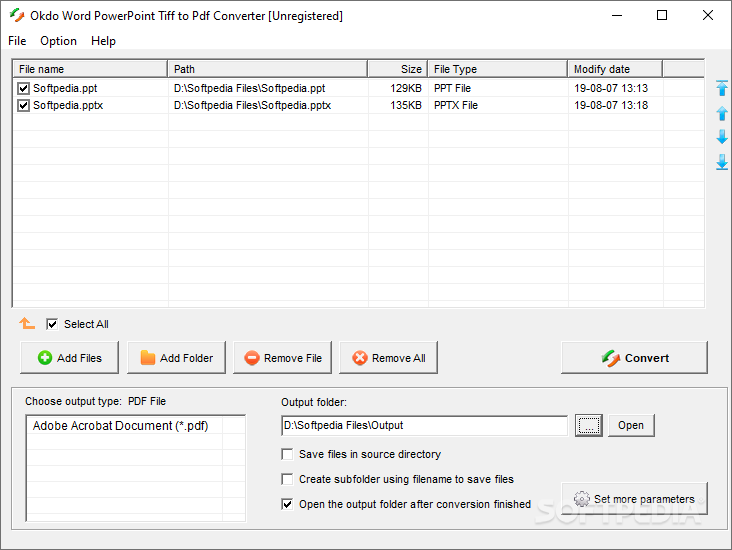Viewport: 732px width, 550px height.
Task: Close the converter window
Action: 708,15
